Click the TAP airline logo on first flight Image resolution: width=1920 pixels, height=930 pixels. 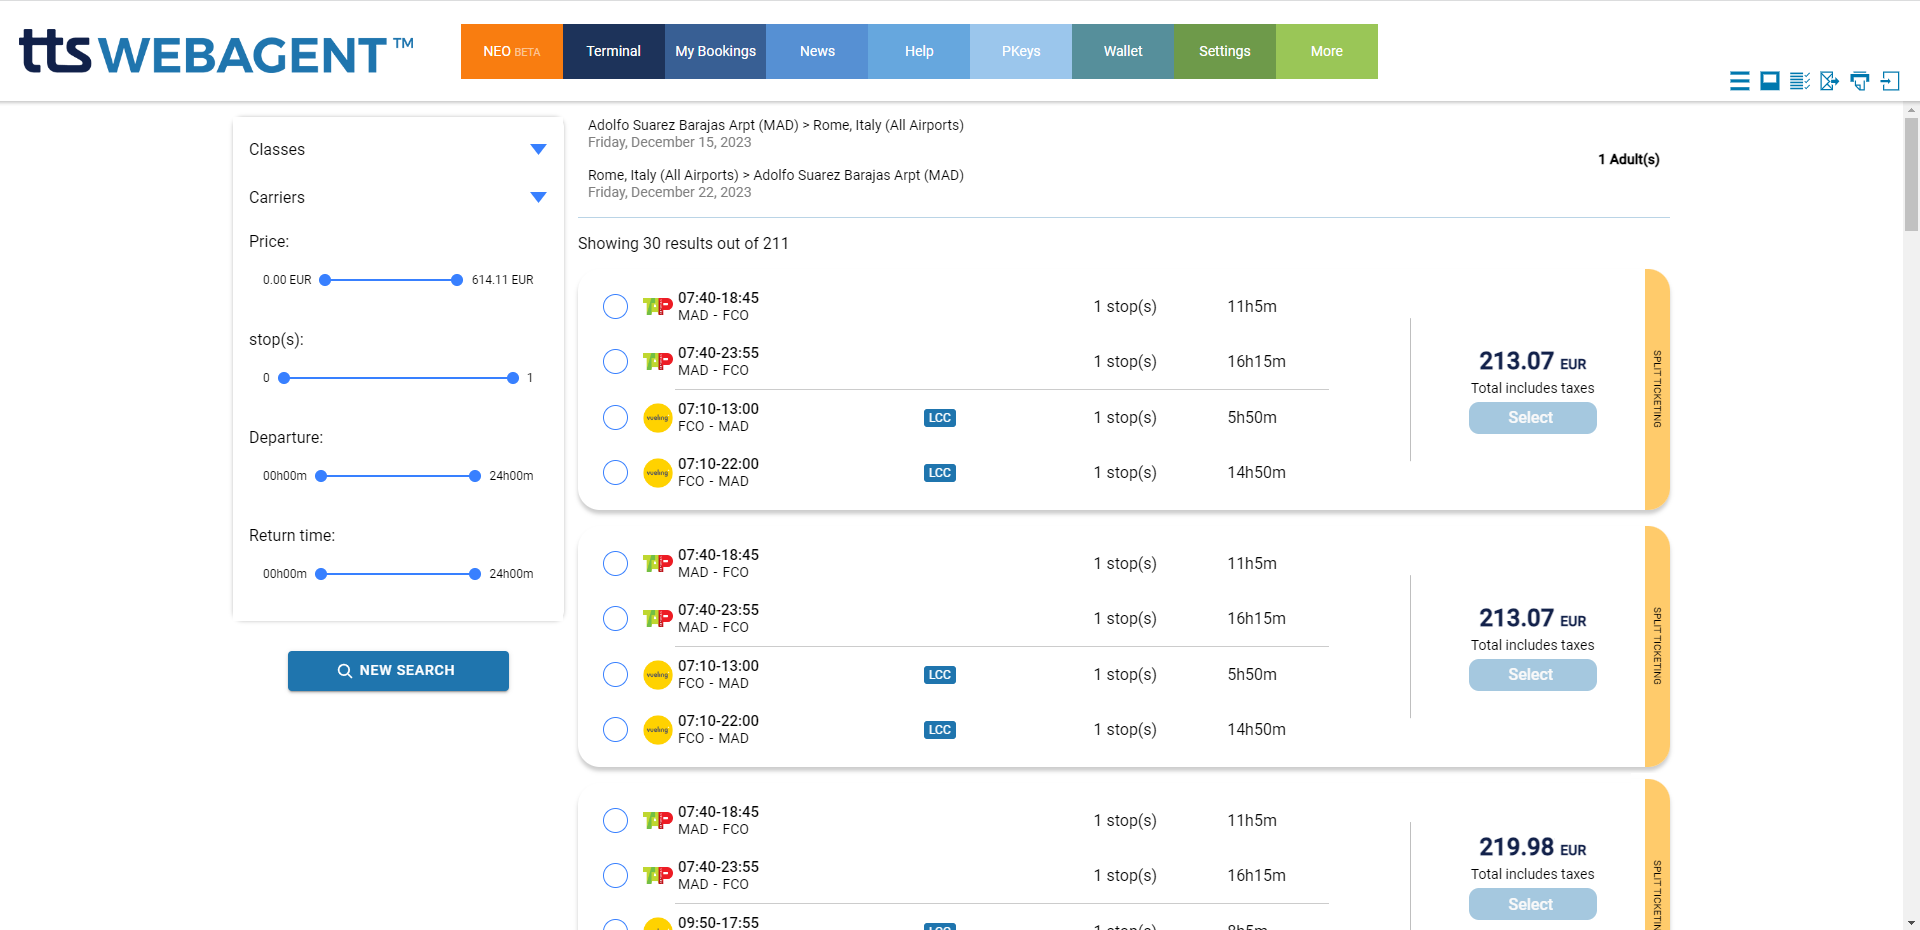coord(657,306)
